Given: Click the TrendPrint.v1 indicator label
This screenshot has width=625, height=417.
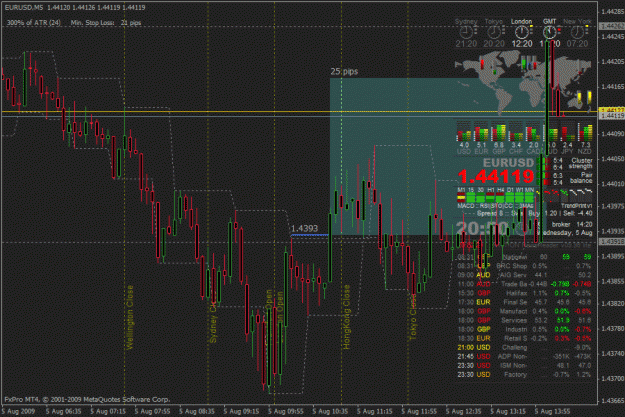Looking at the screenshot, I should [x=576, y=206].
